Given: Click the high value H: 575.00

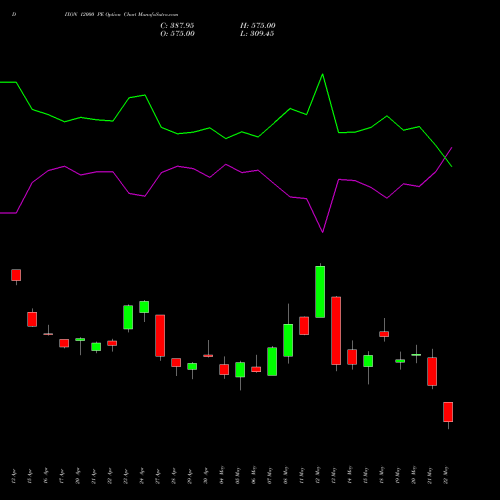Looking at the screenshot, I should point(258,26).
